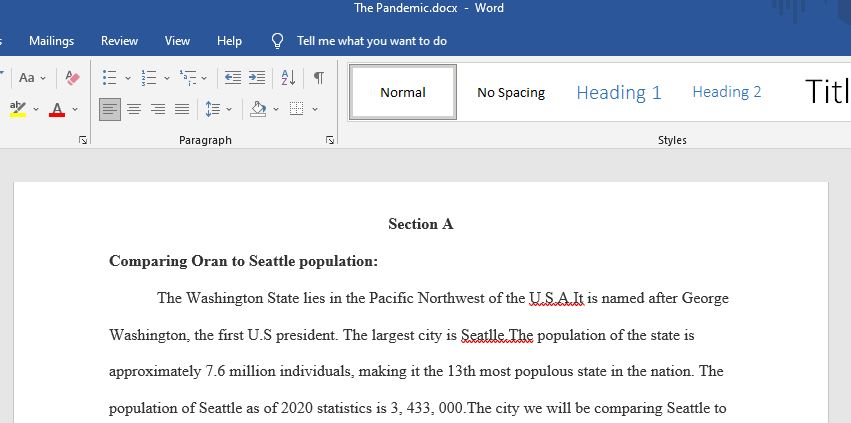This screenshot has height=423, width=851.
Task: Apply yellow Text Highlight Color
Action: click(x=18, y=110)
